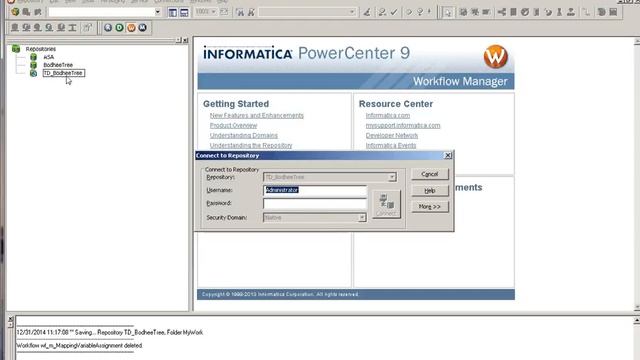This screenshot has width=640, height=360.
Task: Open the Developer Network link
Action: click(x=392, y=136)
